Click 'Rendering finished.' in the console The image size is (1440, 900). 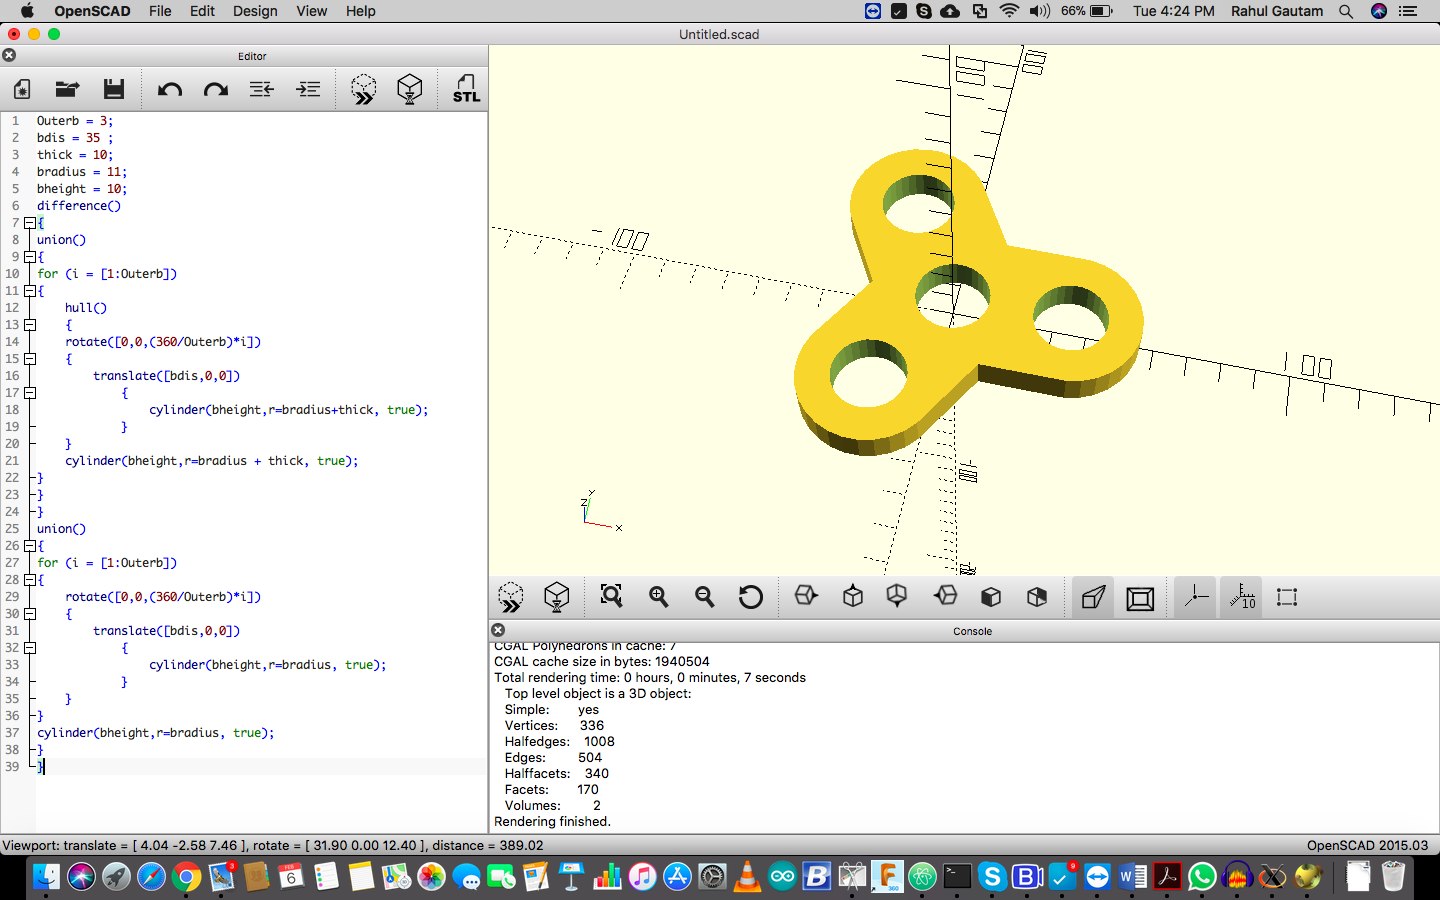coord(552,822)
